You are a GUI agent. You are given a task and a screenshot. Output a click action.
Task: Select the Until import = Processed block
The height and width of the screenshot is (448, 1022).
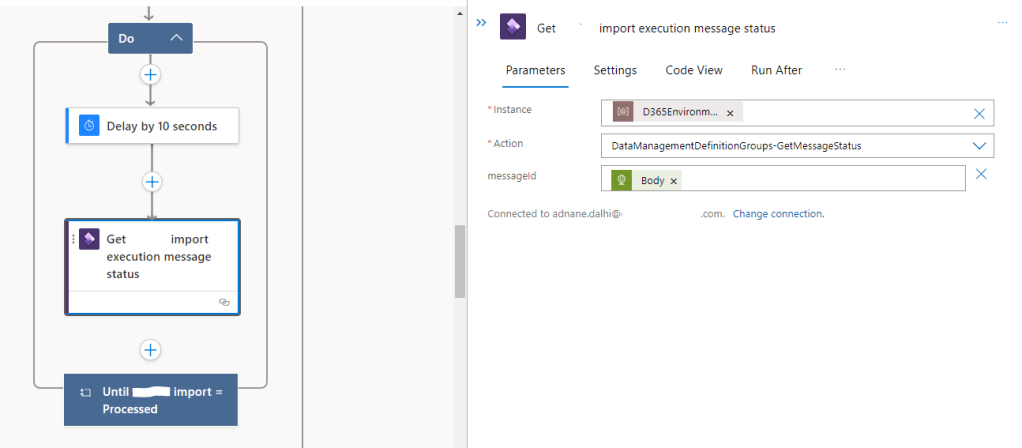(x=151, y=400)
